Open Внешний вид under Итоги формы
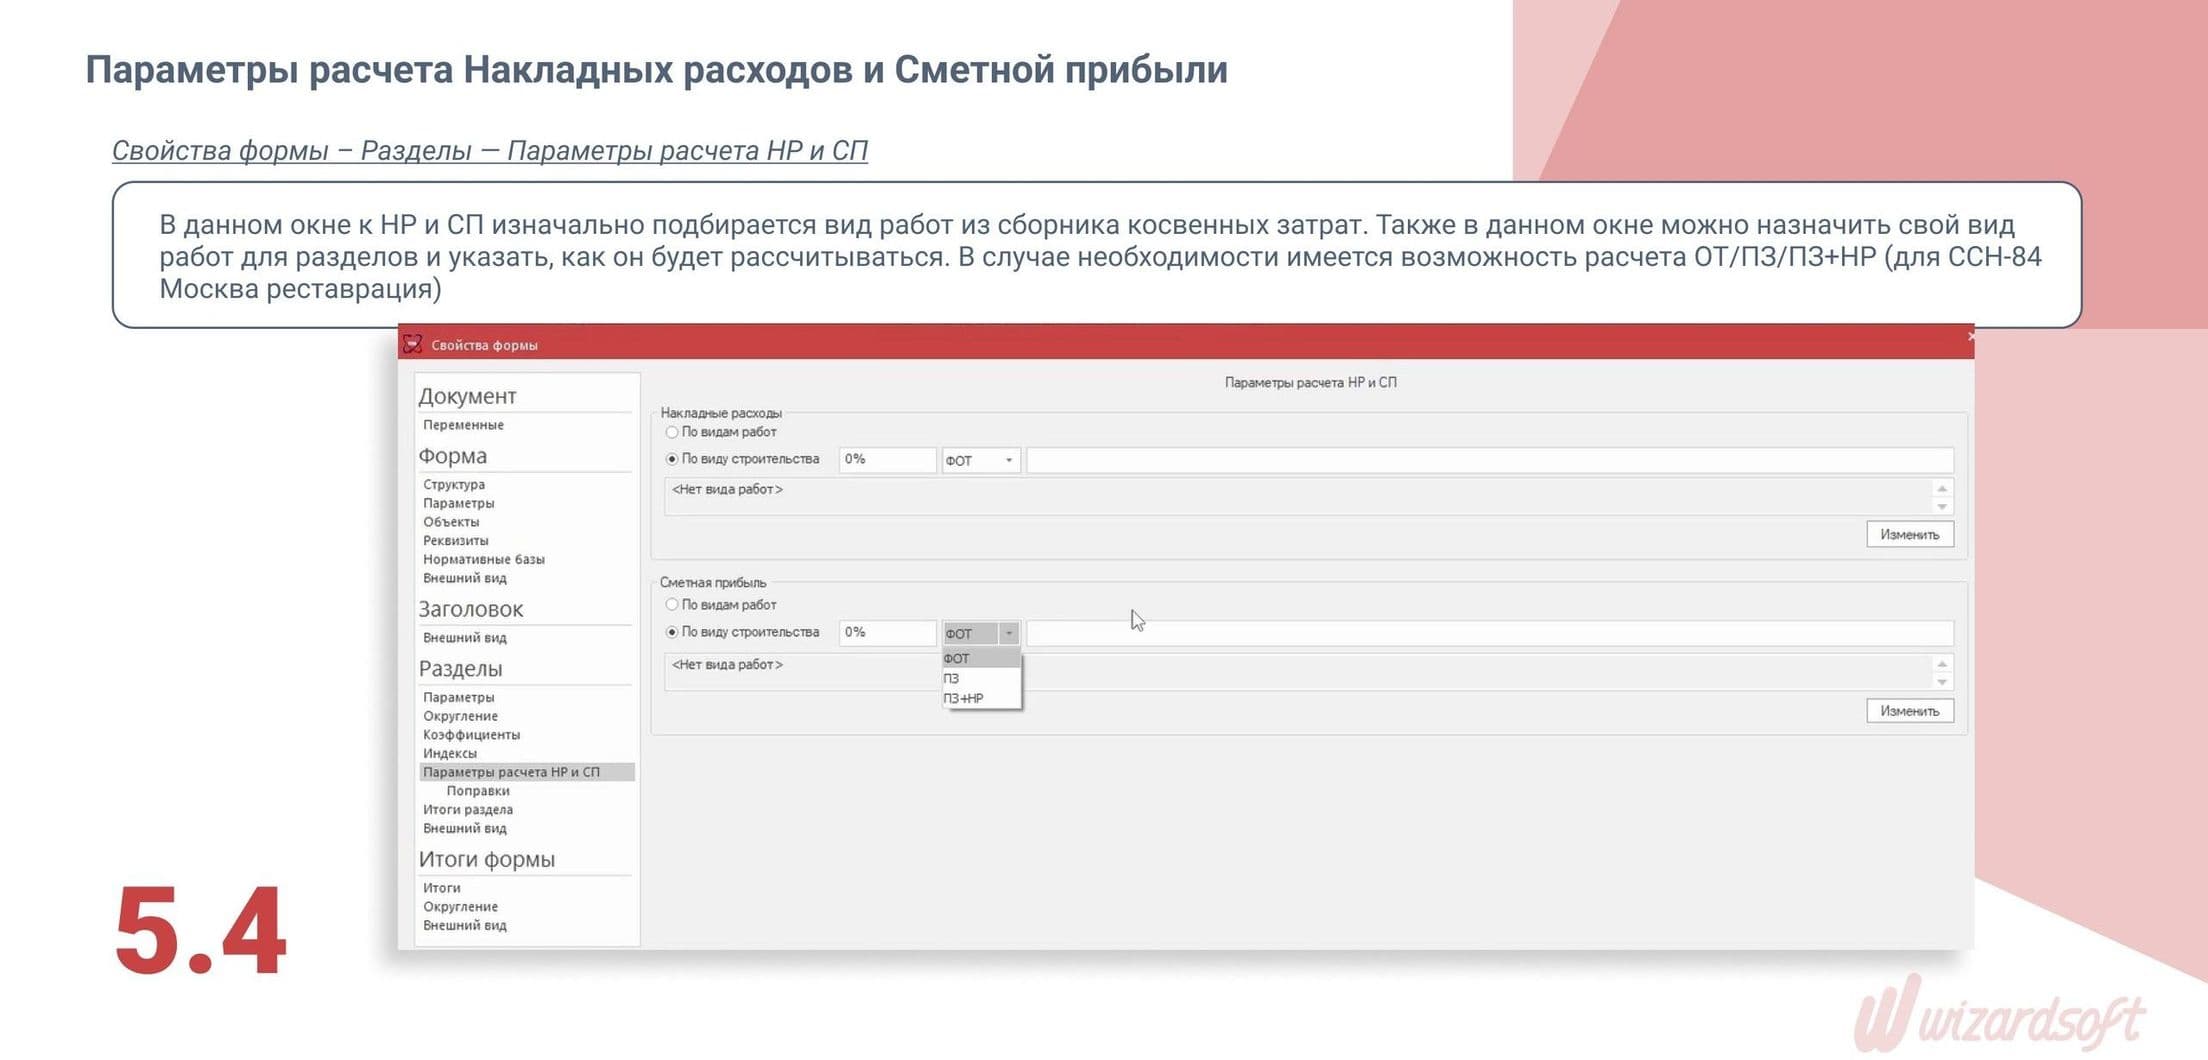This screenshot has height=1060, width=2208. [x=465, y=926]
